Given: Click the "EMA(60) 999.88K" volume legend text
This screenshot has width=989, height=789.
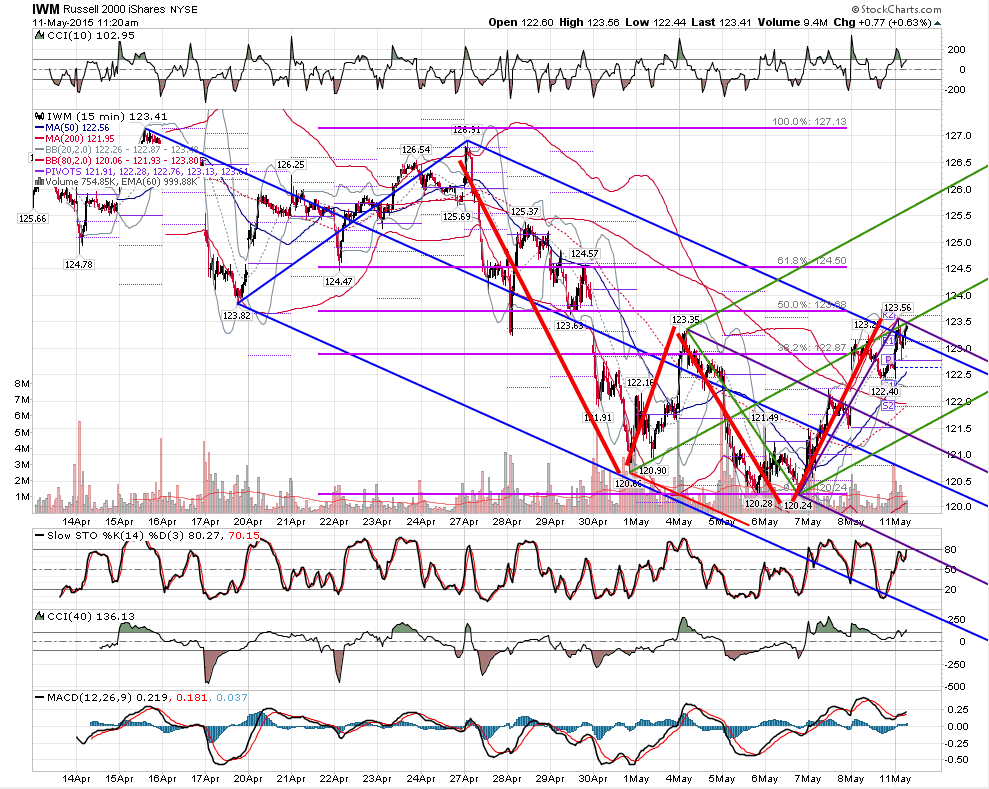Looking at the screenshot, I should (x=159, y=182).
